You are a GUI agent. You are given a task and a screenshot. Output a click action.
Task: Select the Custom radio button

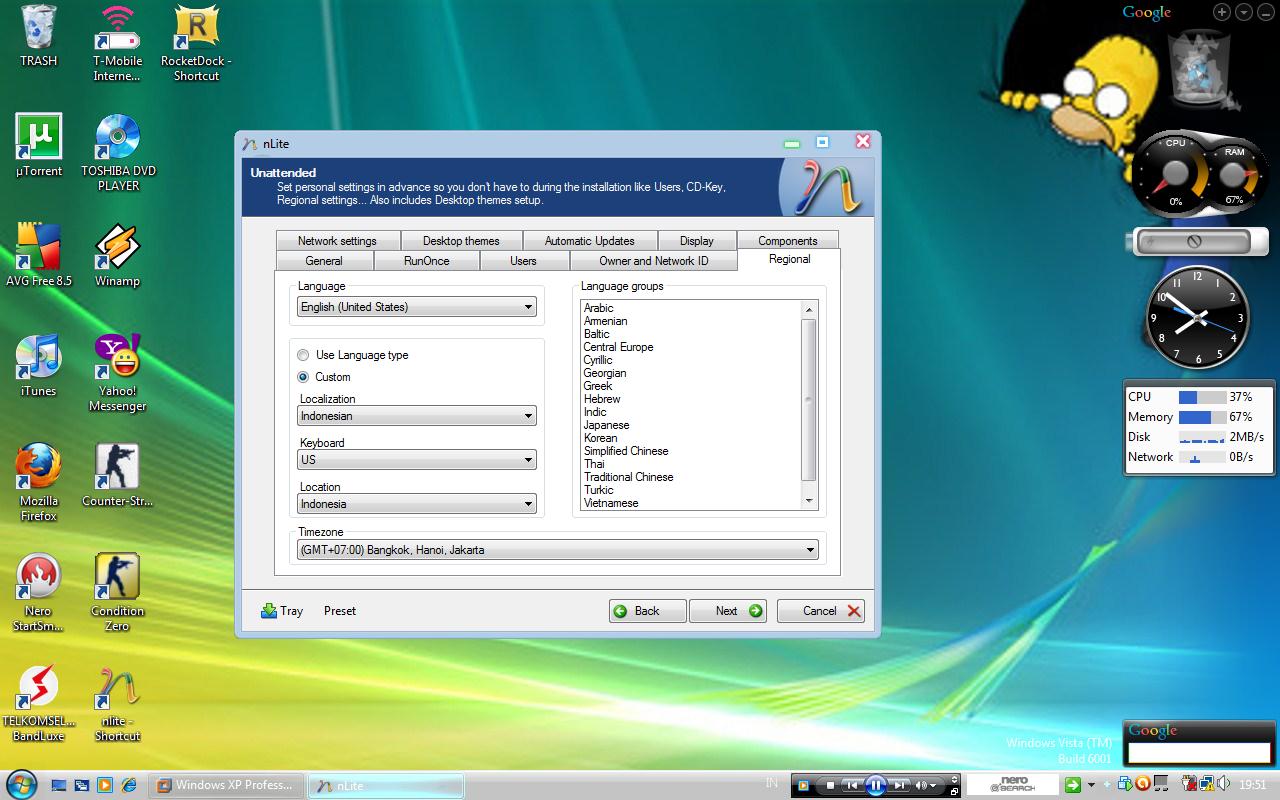click(x=303, y=377)
